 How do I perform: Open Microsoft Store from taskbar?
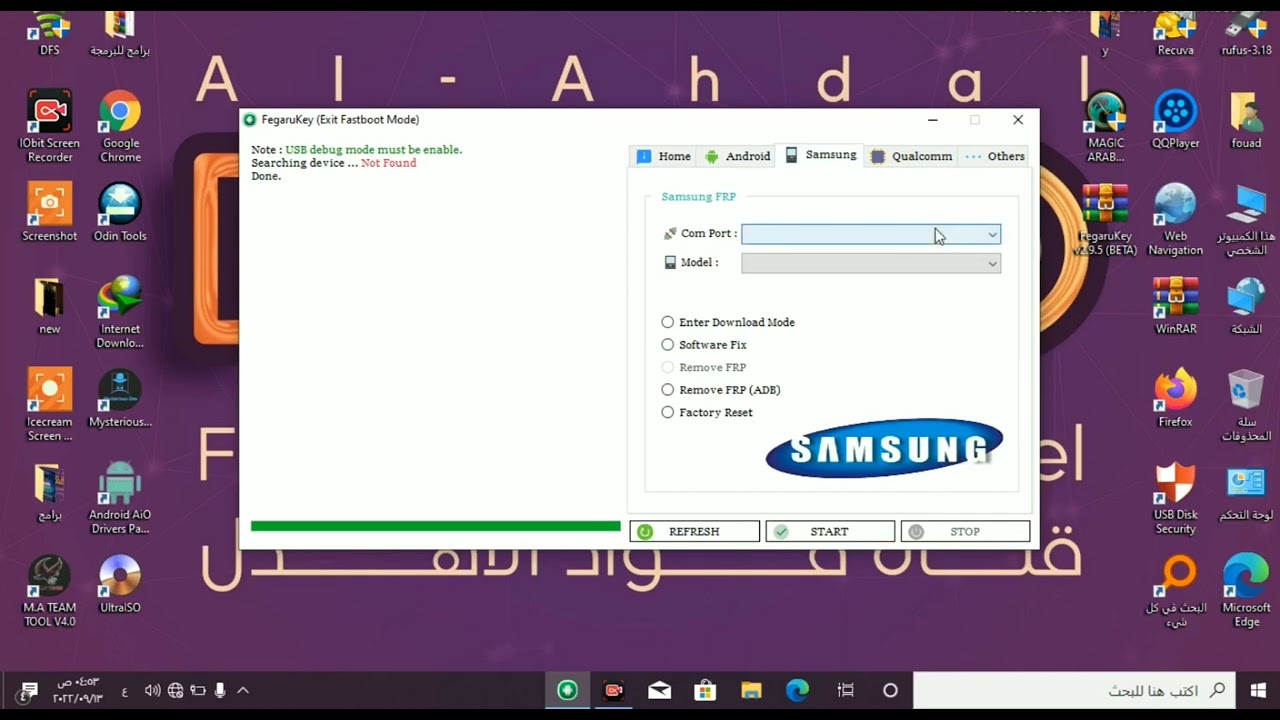click(x=705, y=690)
